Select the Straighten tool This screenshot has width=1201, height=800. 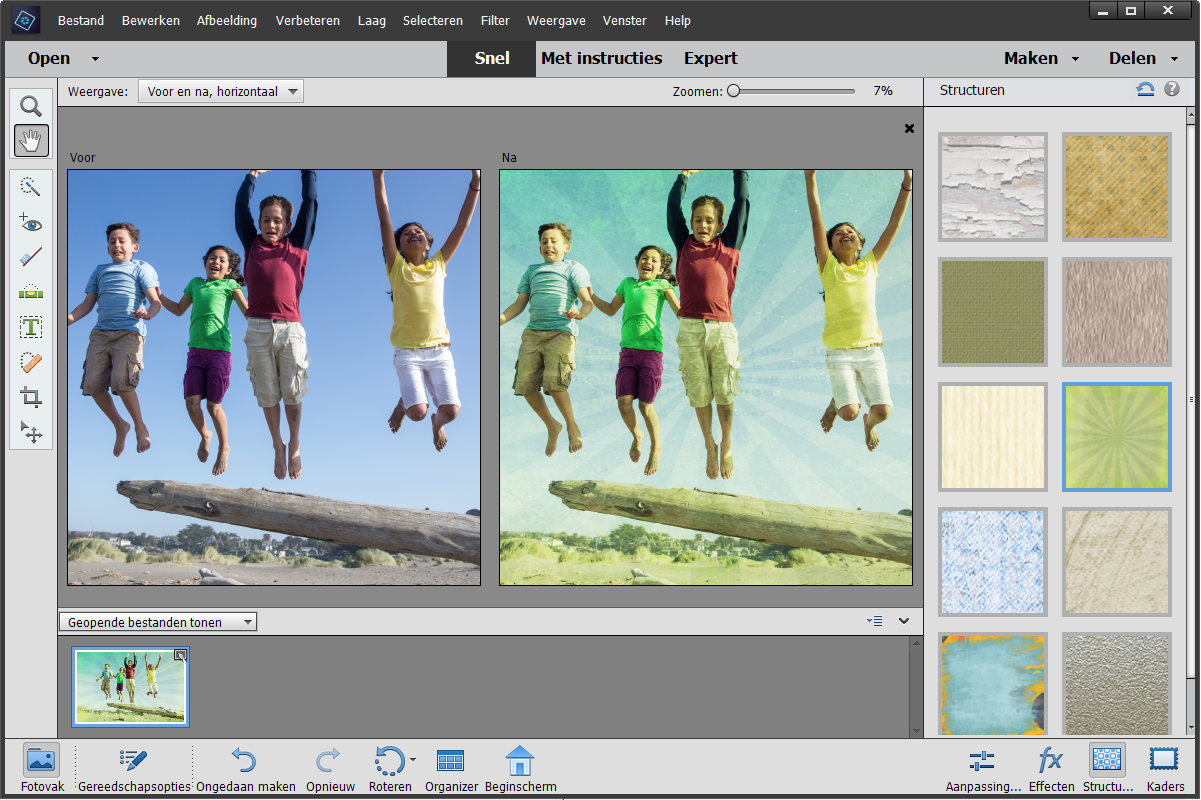pos(31,292)
